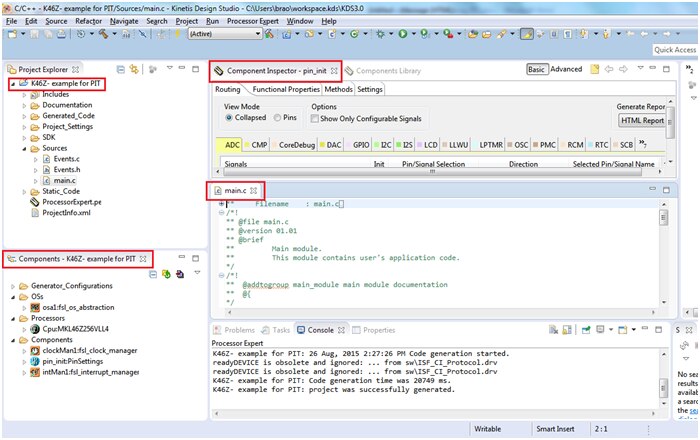Screen dimensions: 700x440
Task: Expand the Documentation folder
Action: (x=22, y=105)
